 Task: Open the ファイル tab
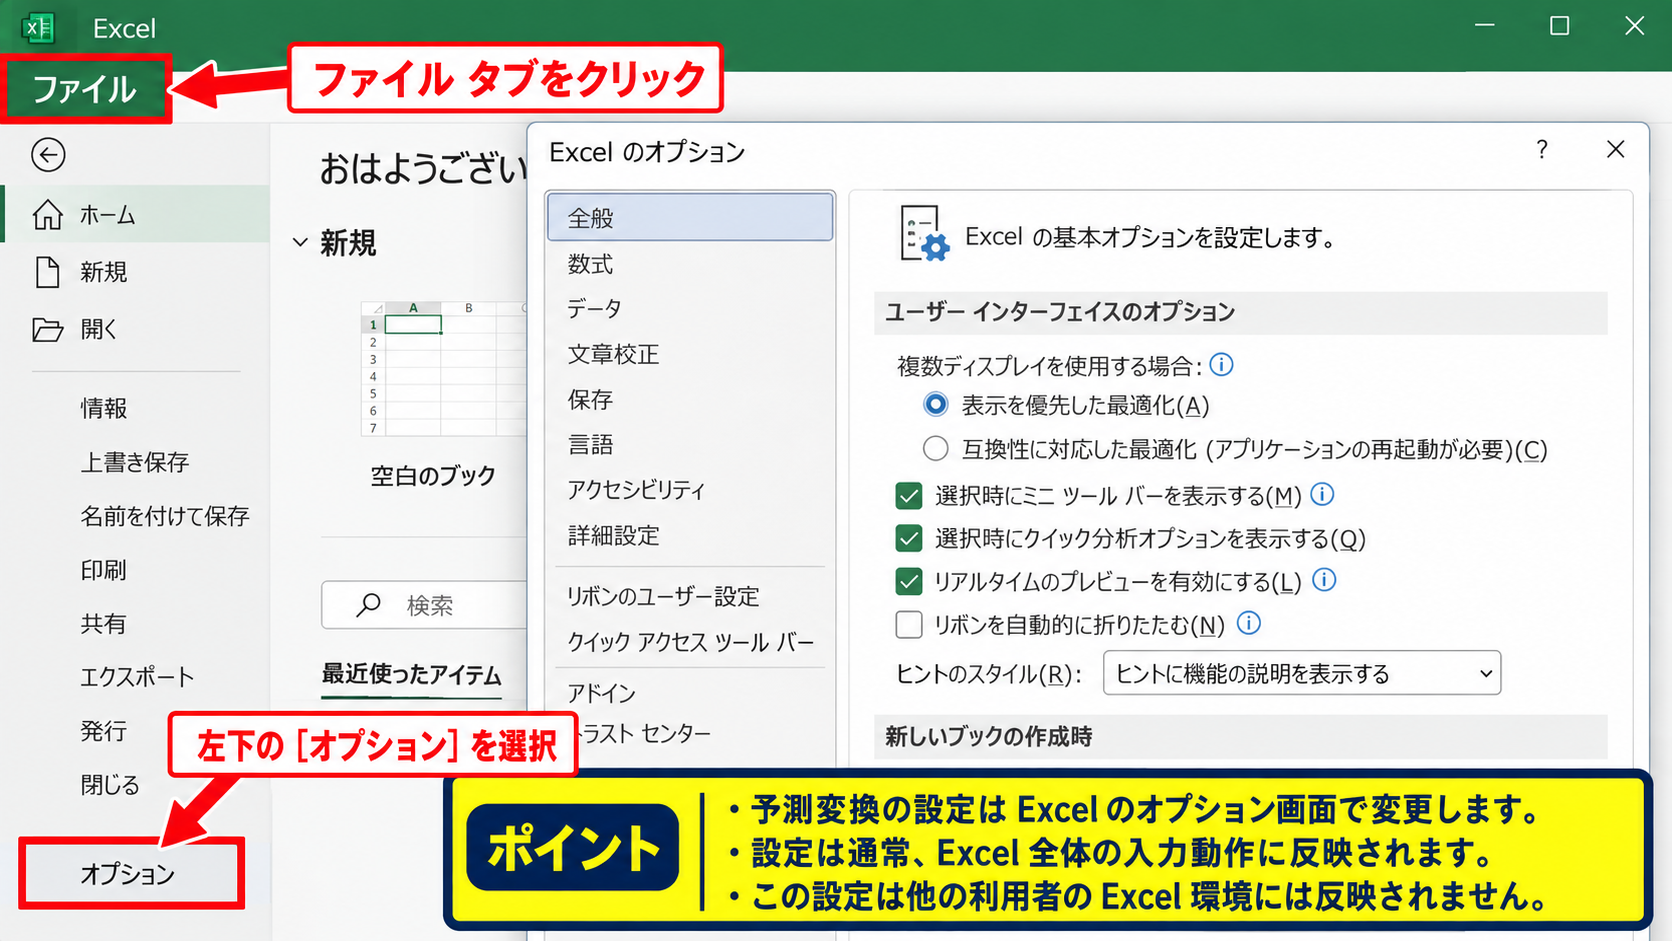pos(85,89)
